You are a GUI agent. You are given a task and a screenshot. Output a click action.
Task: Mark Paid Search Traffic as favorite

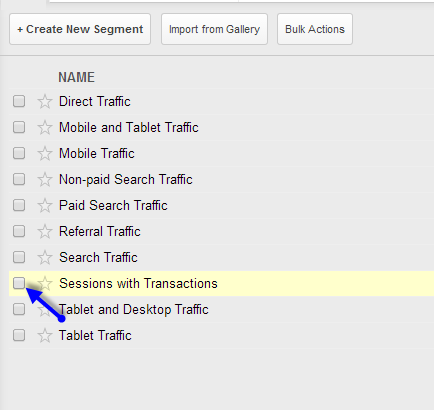point(45,206)
